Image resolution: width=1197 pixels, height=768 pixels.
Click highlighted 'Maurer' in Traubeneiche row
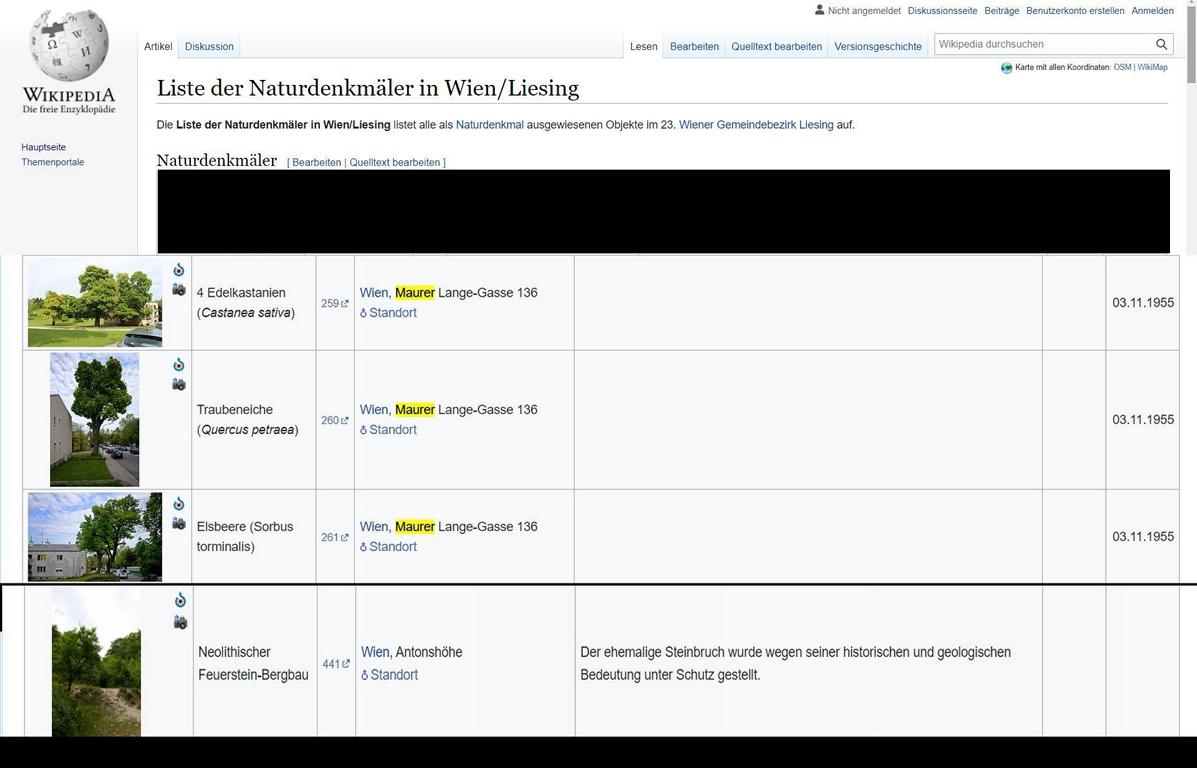coord(415,409)
